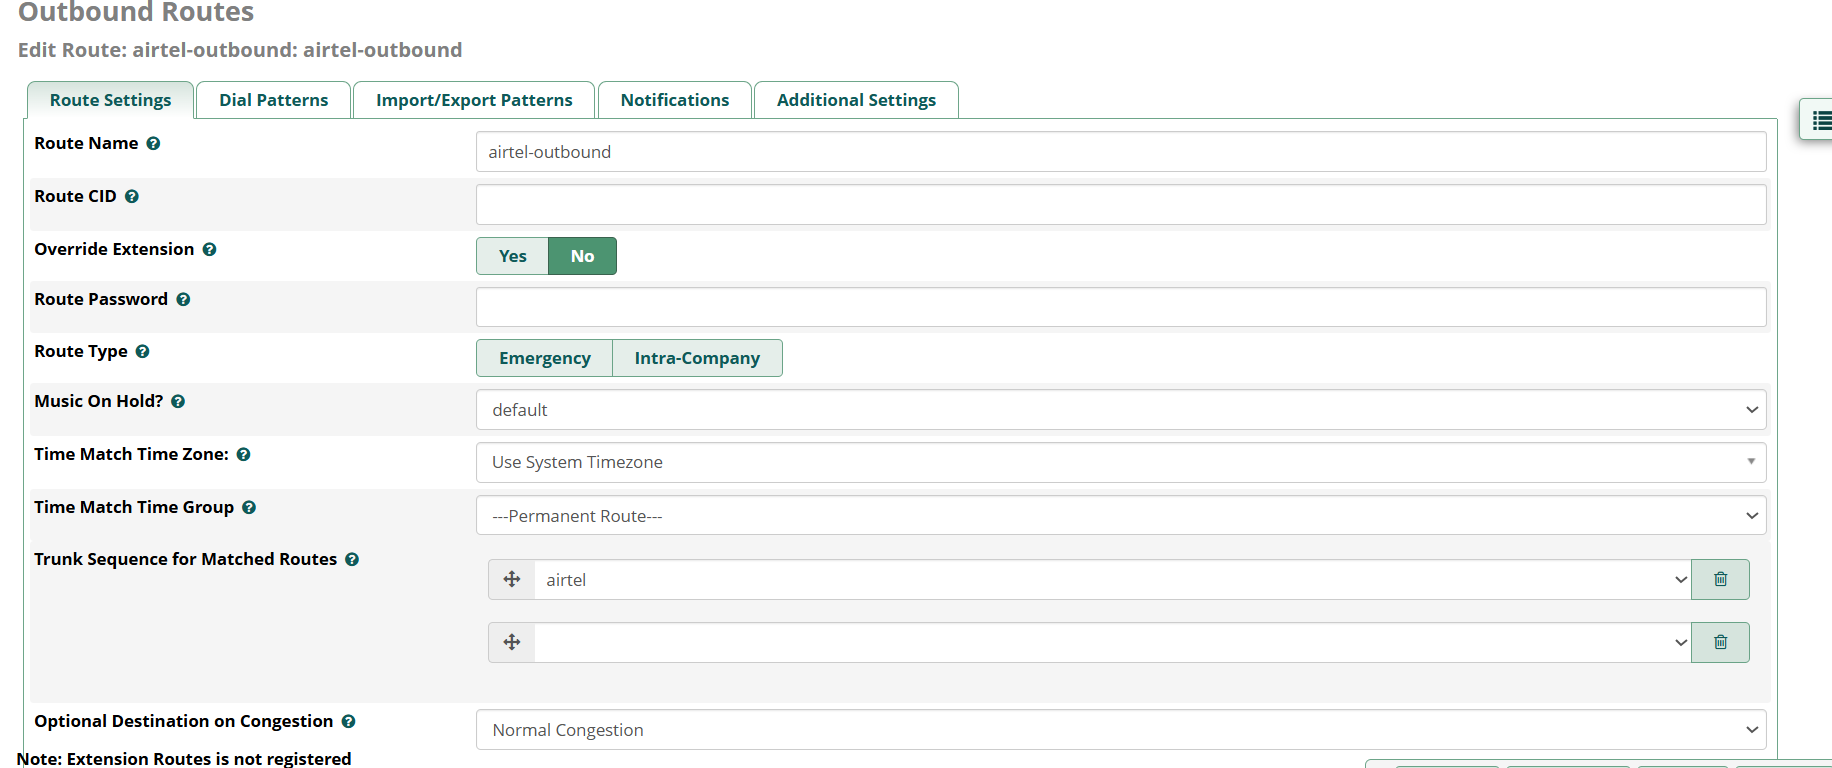Click the 'Trunk Sequence for Matched Routes' label
The width and height of the screenshot is (1832, 768).
[x=185, y=560]
